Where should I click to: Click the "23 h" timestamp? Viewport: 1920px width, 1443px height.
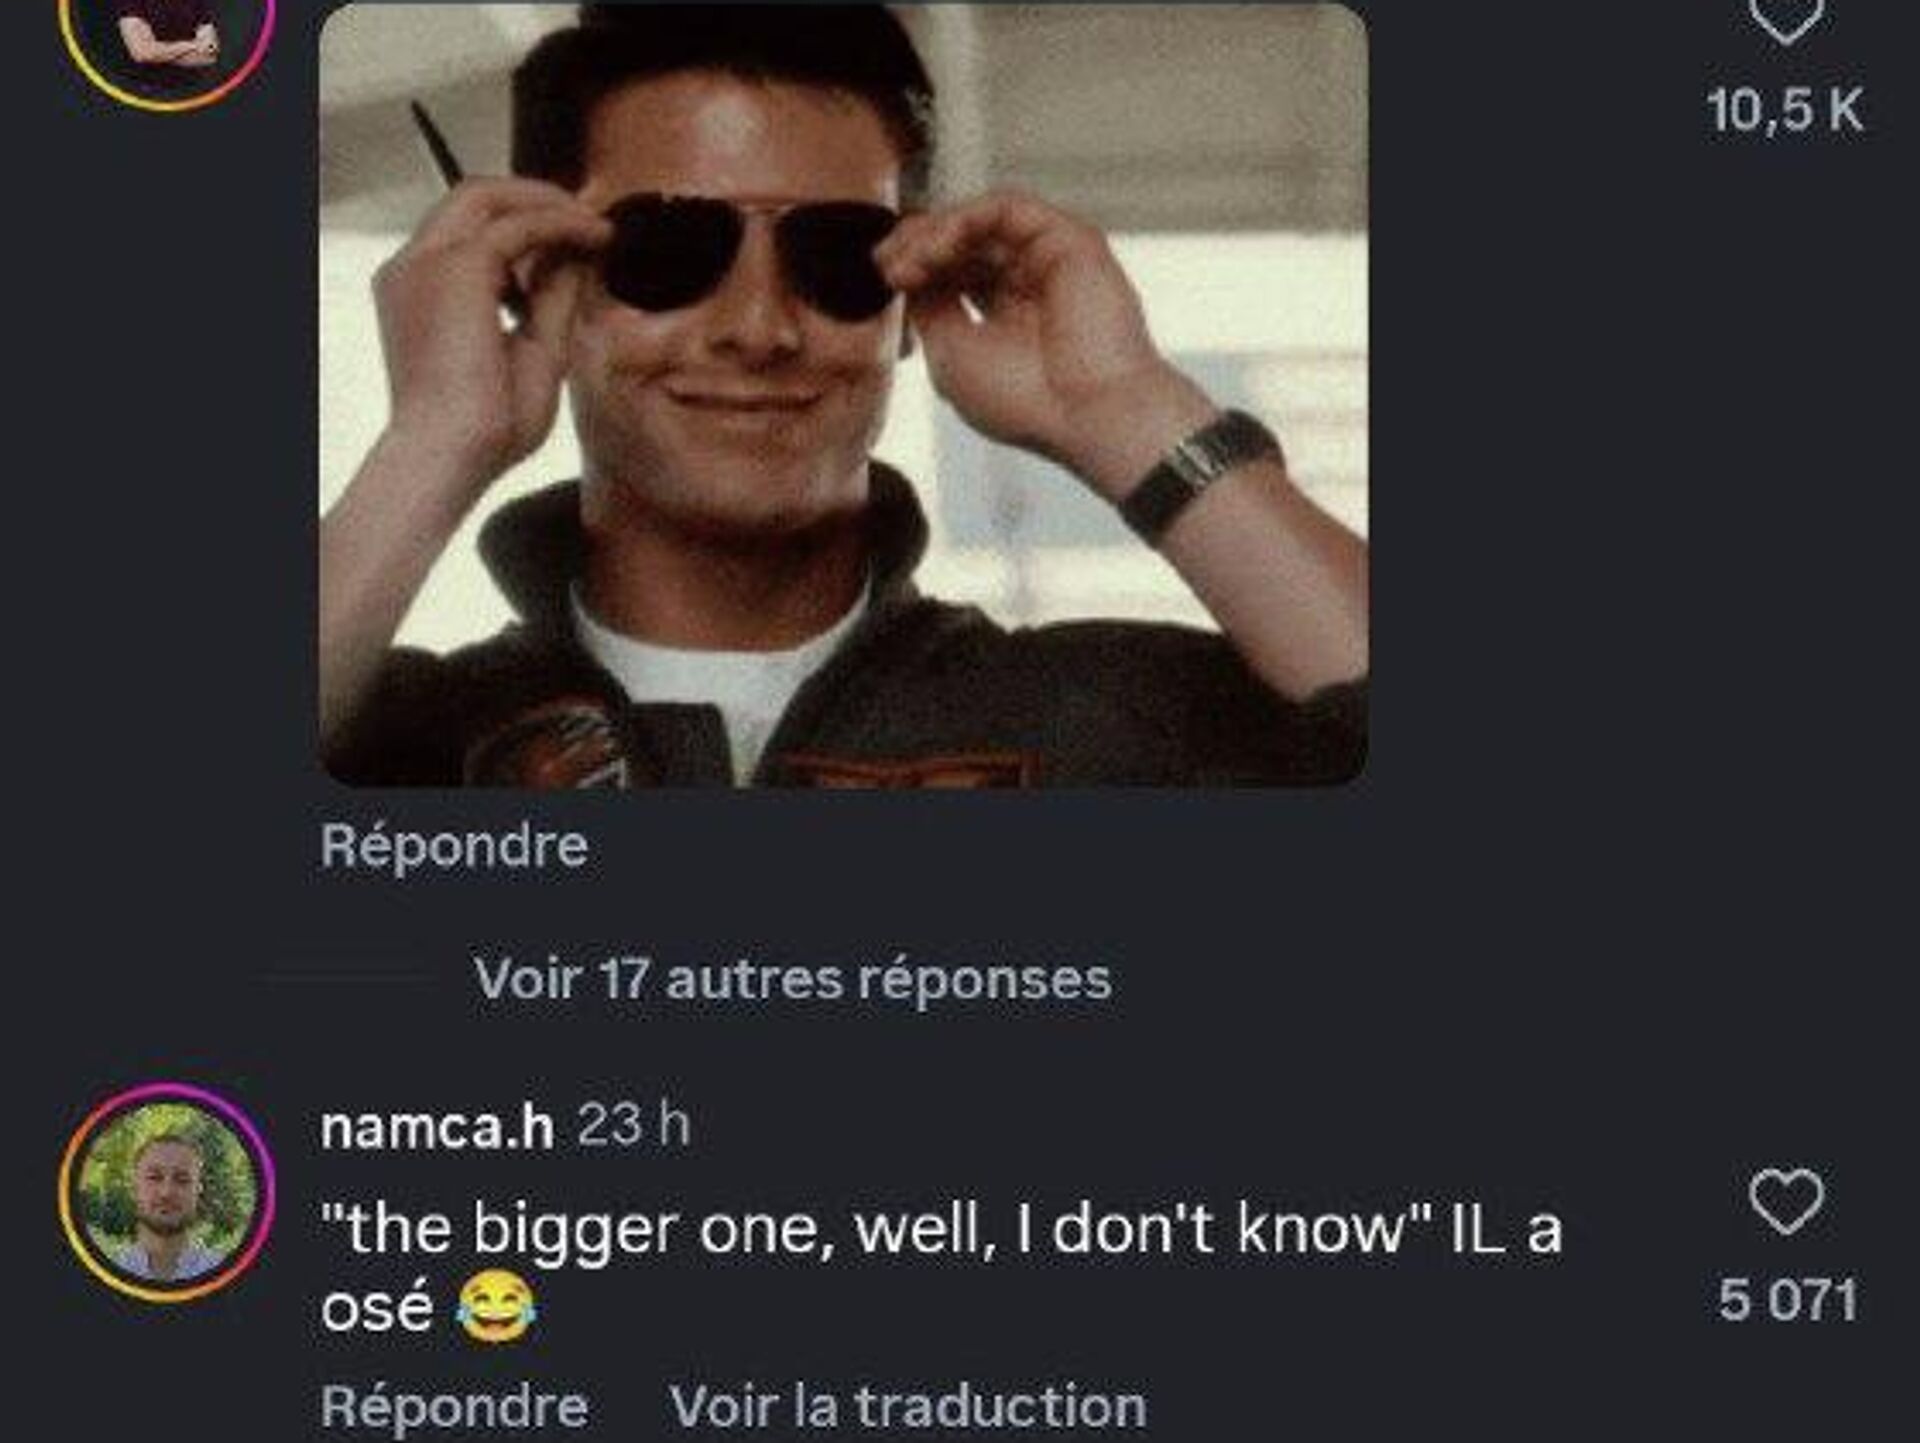pos(634,1126)
